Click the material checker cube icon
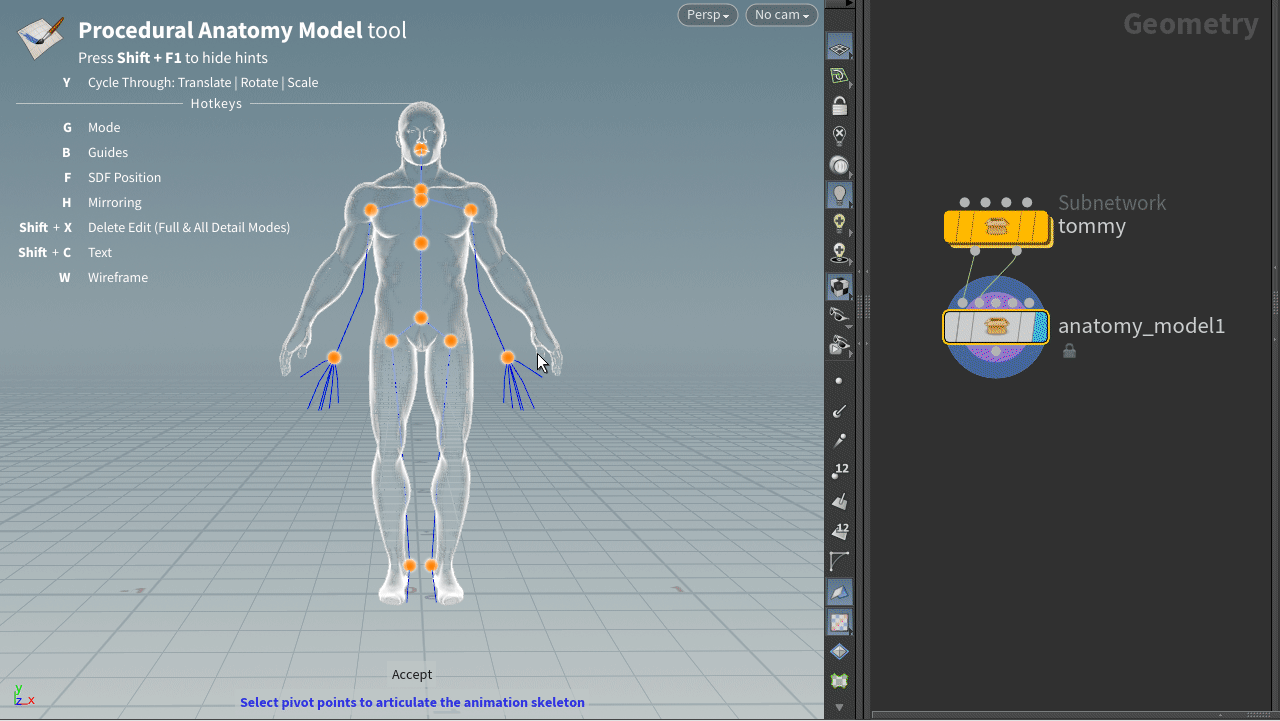 [839, 288]
